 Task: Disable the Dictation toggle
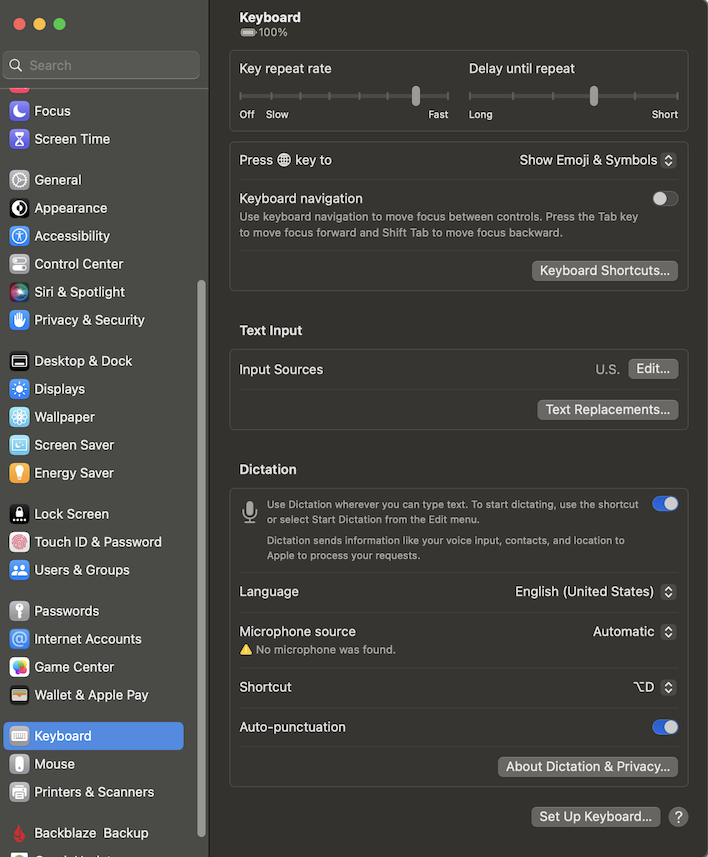click(x=664, y=503)
